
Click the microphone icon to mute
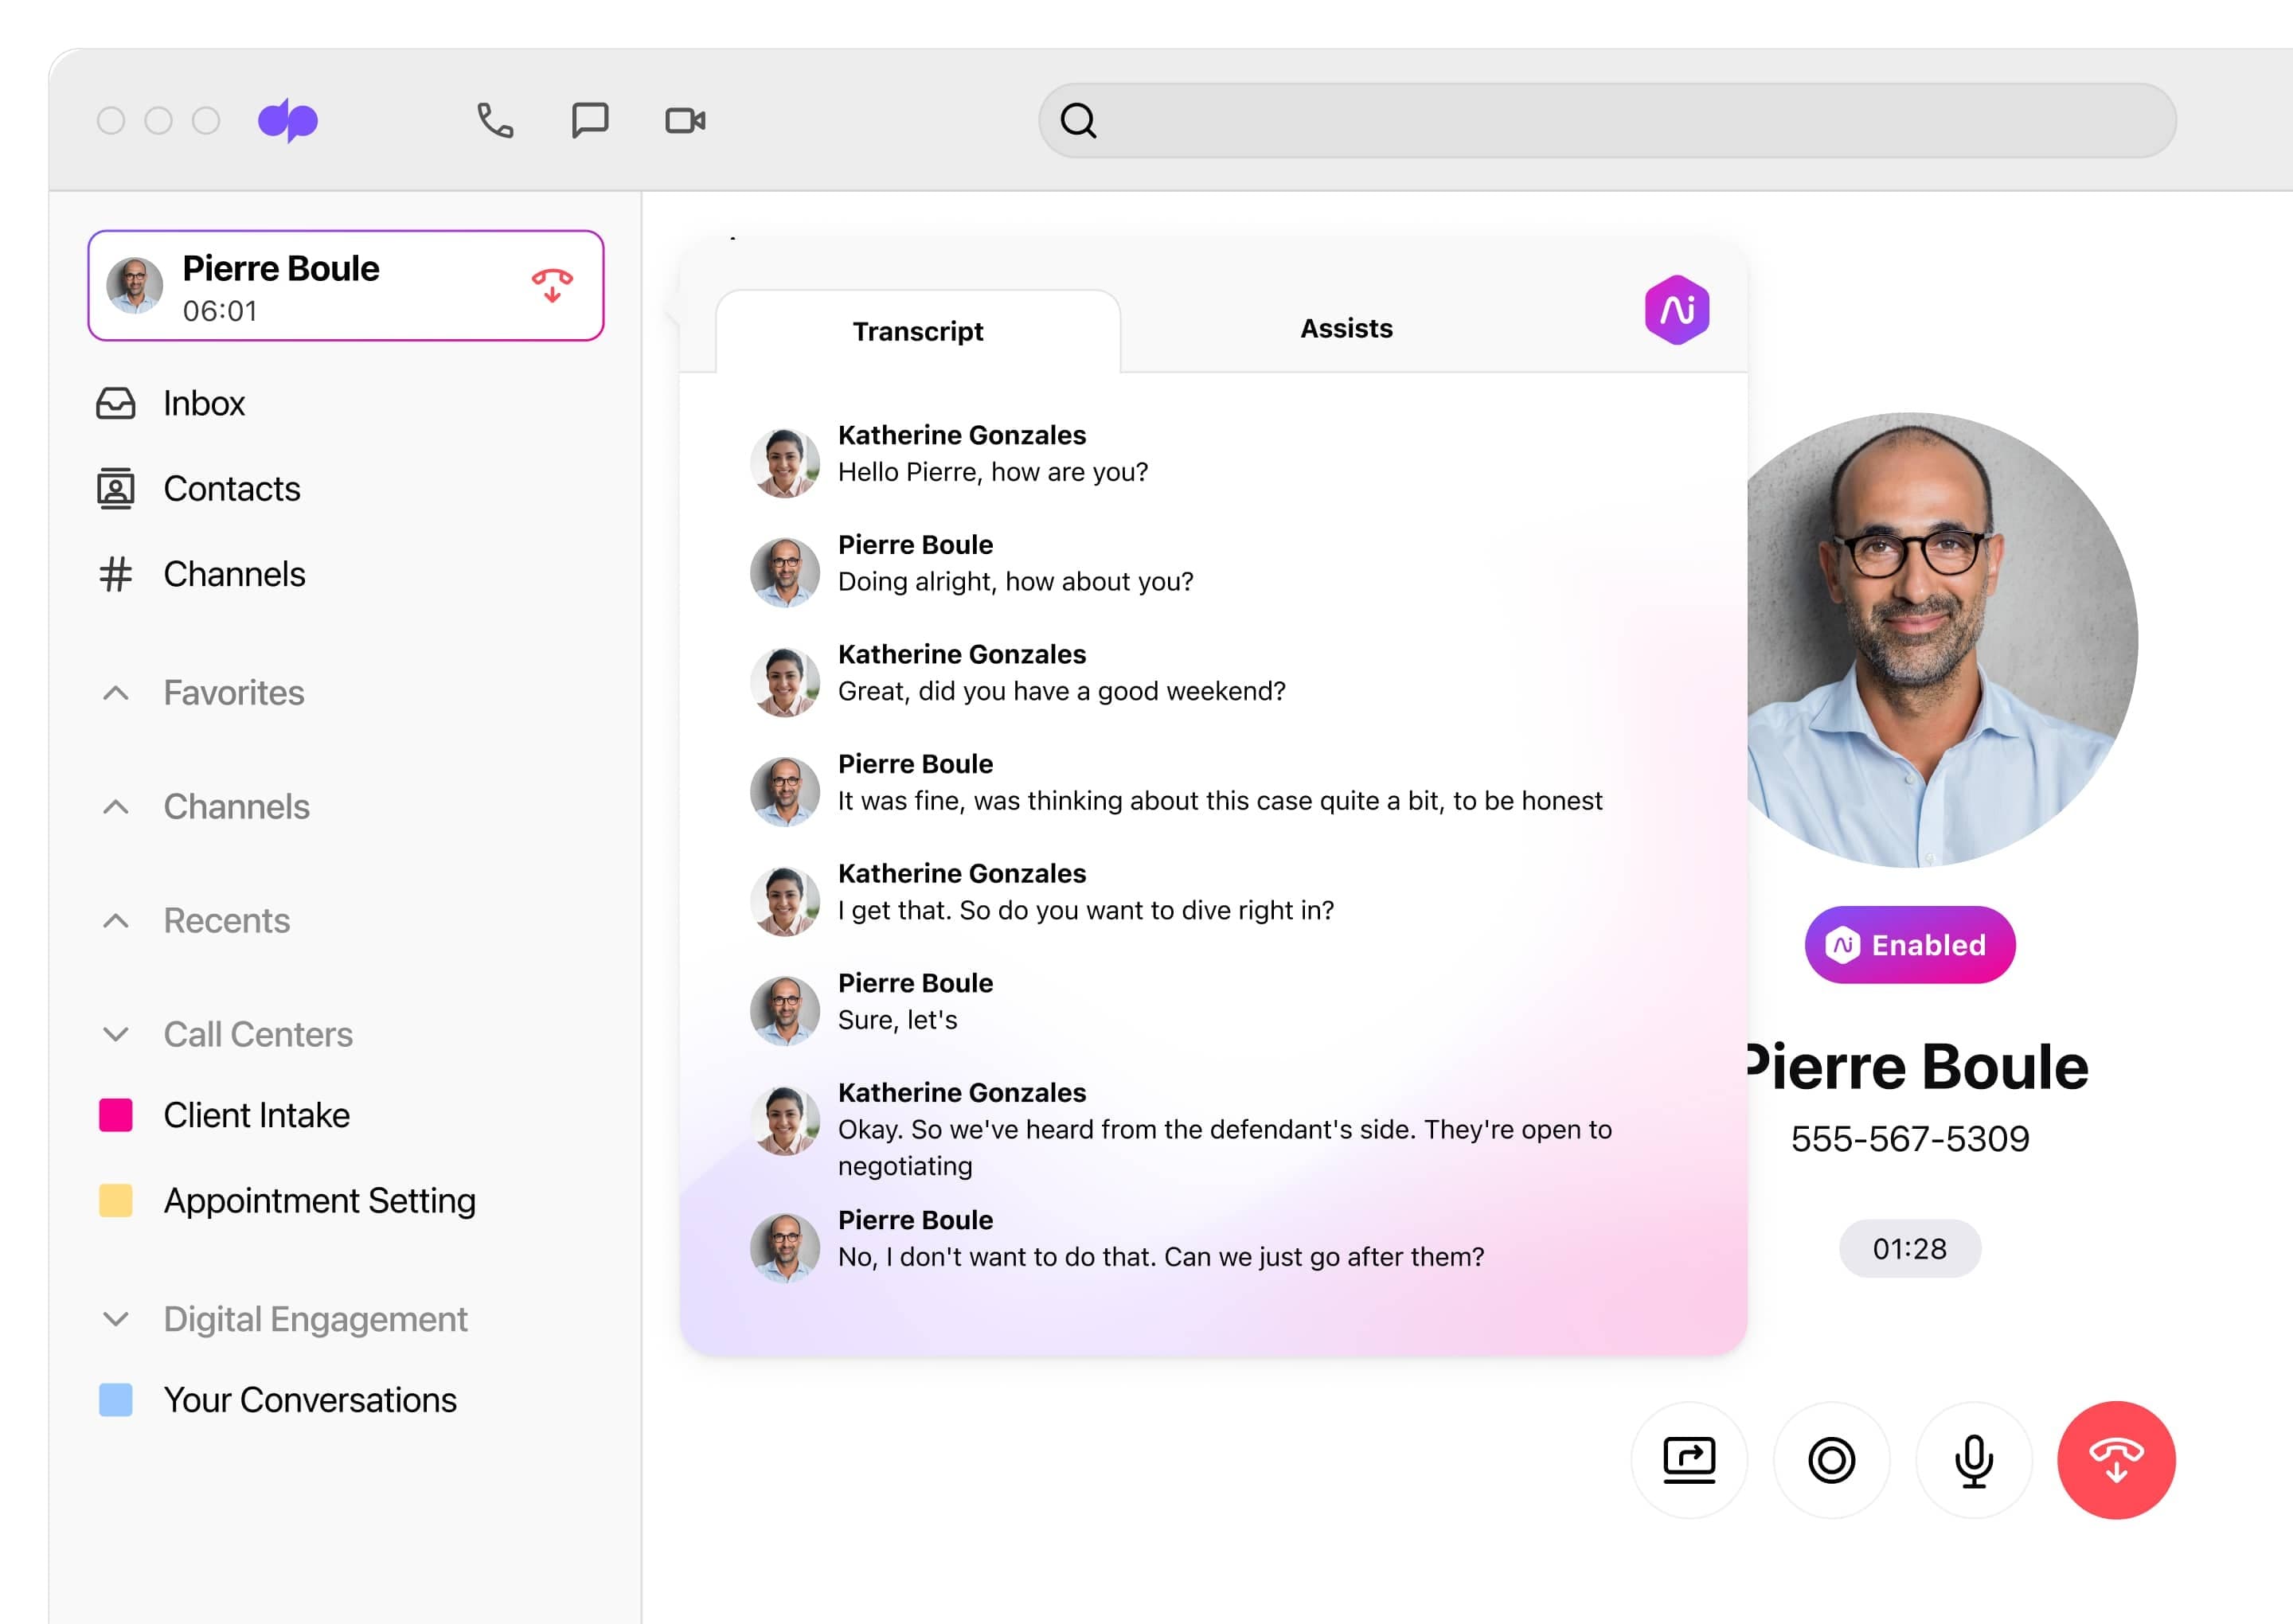(1971, 1458)
